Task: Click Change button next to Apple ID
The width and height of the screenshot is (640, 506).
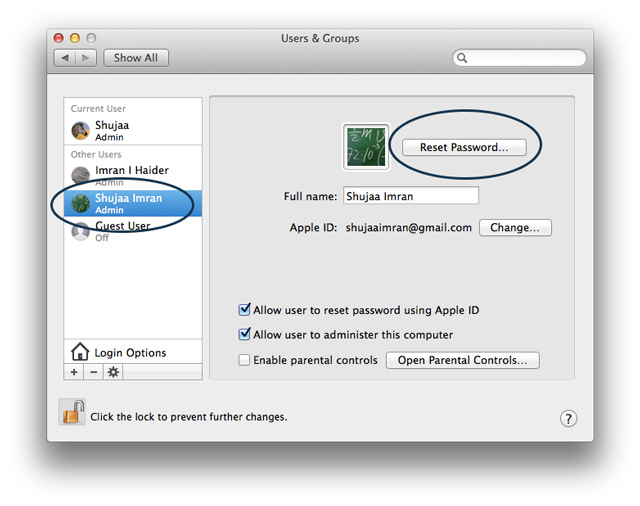Action: tap(515, 227)
